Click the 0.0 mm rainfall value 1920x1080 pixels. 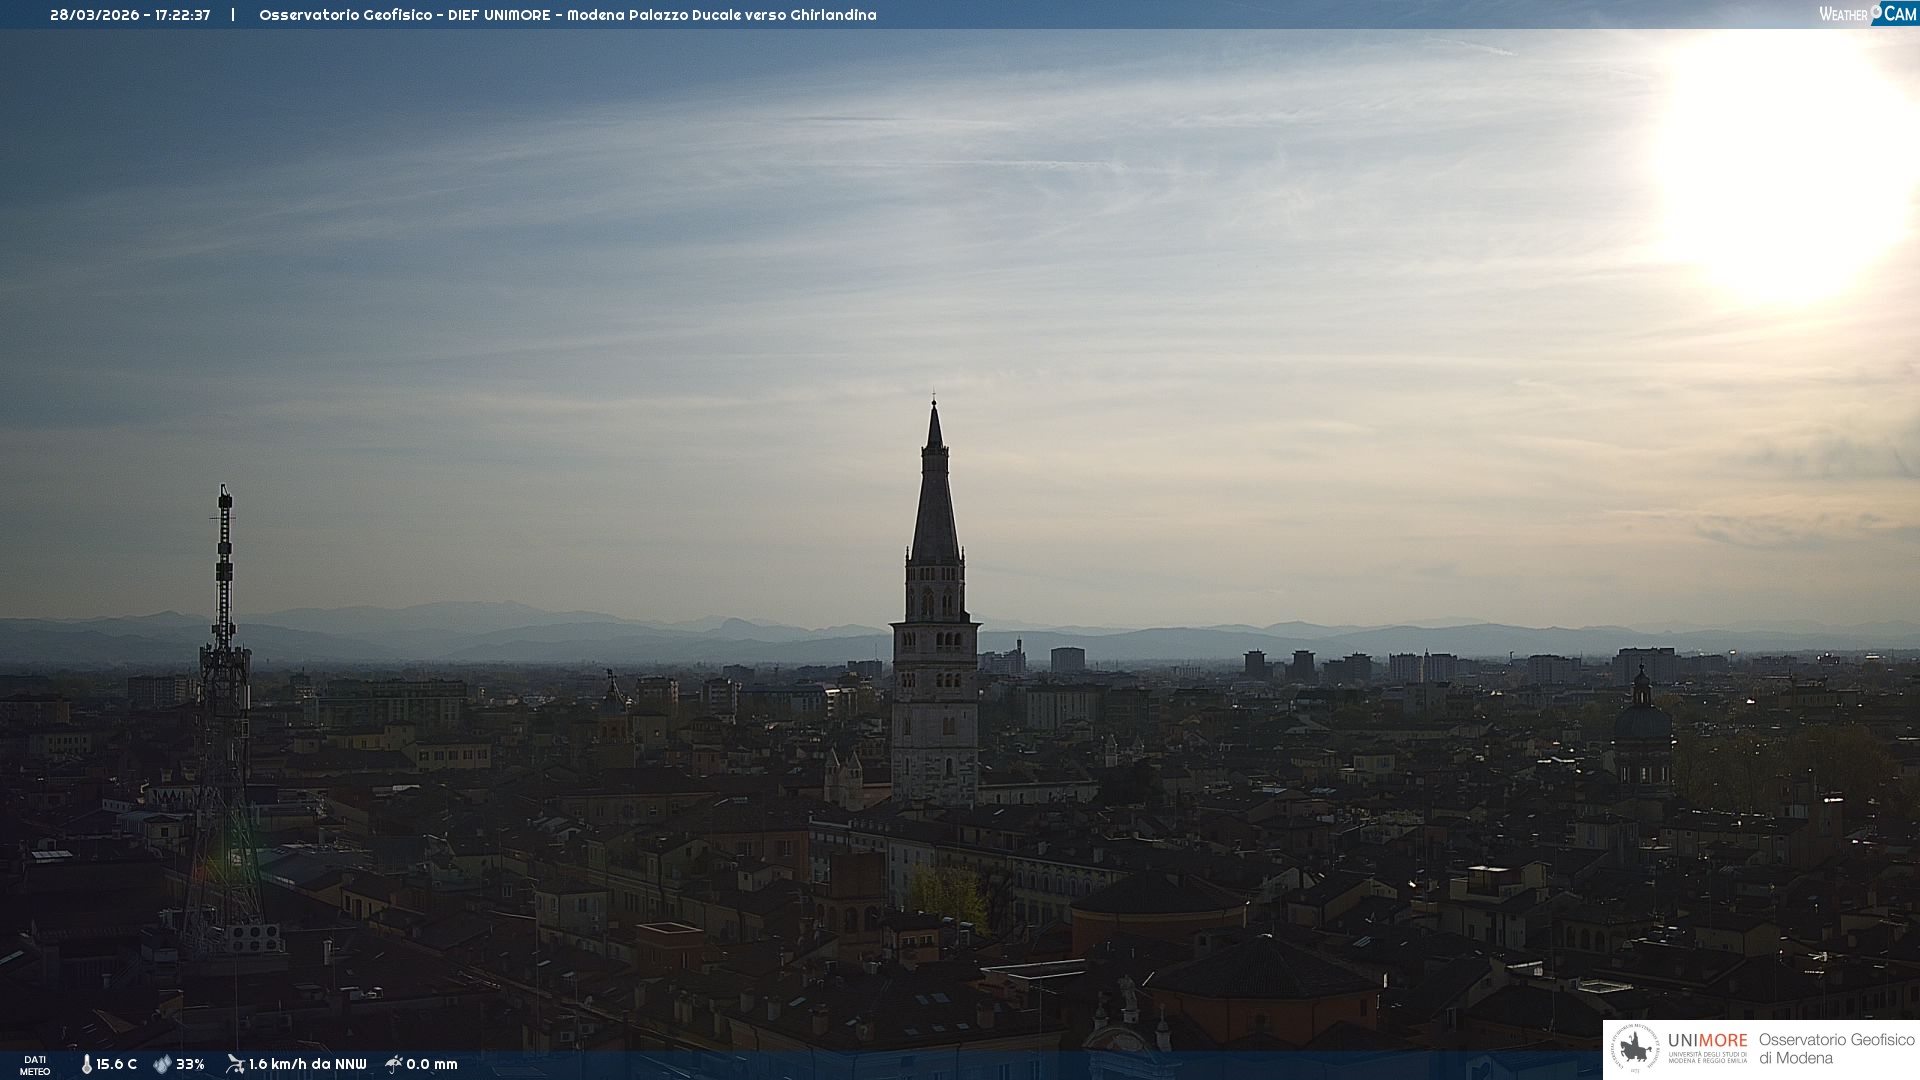tap(432, 1064)
